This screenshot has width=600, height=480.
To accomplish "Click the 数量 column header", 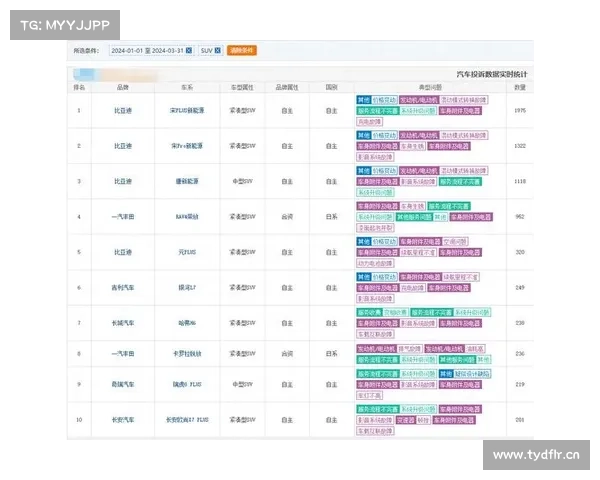I will click(520, 87).
